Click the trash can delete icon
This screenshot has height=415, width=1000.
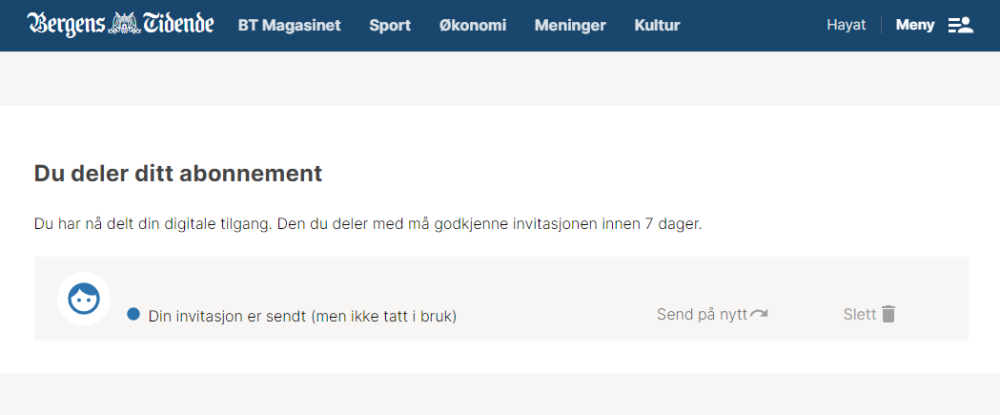[x=888, y=314]
